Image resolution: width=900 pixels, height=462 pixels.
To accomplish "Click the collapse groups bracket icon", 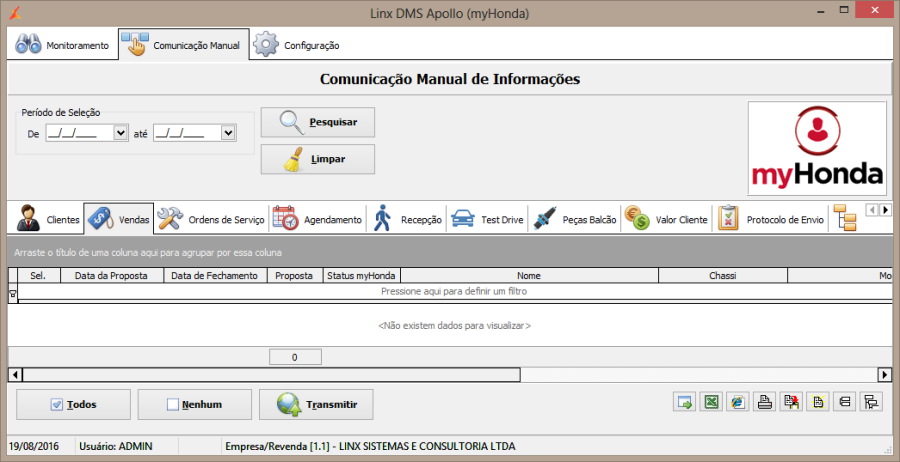I will tap(844, 402).
